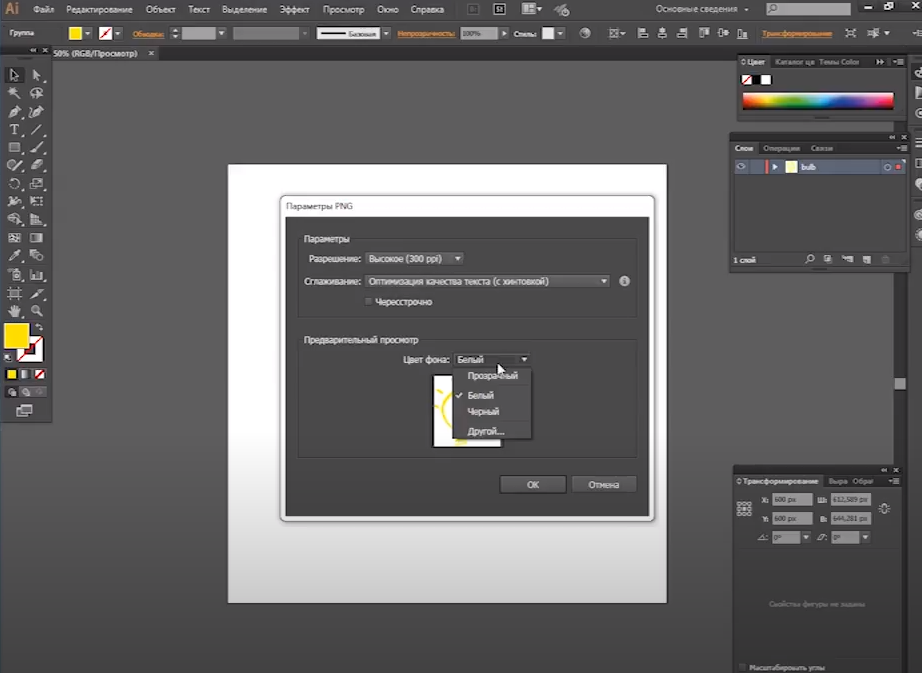Click the X position input field
Viewport: 922px width, 673px height.
(x=791, y=499)
